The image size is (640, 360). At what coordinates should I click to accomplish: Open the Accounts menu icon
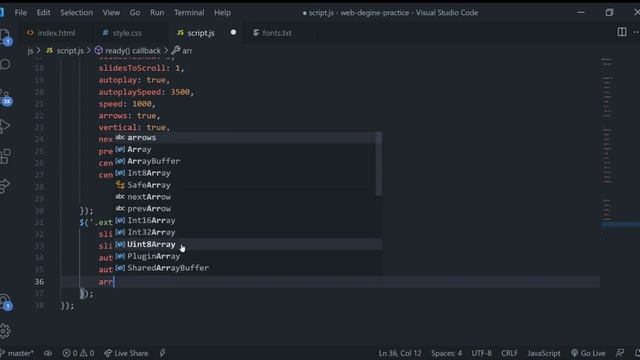click(6, 302)
